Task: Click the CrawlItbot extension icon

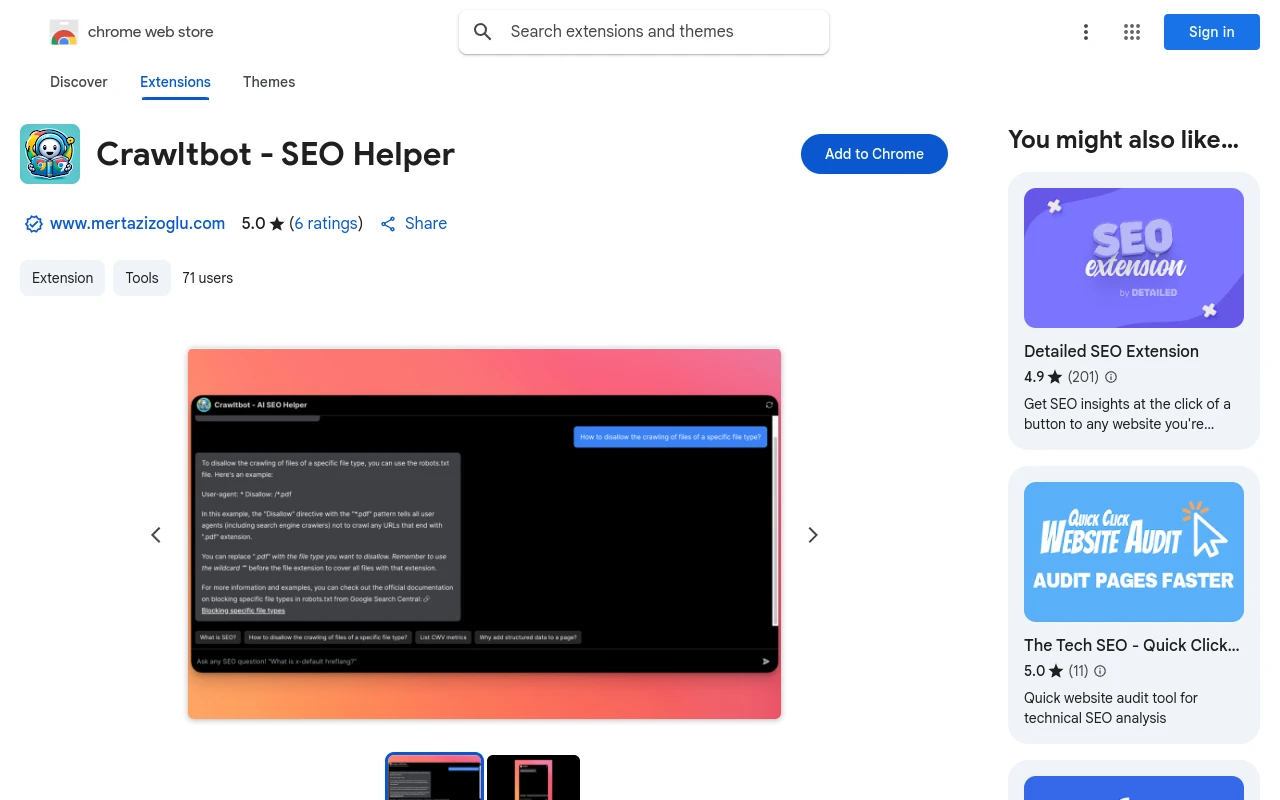Action: [x=50, y=154]
